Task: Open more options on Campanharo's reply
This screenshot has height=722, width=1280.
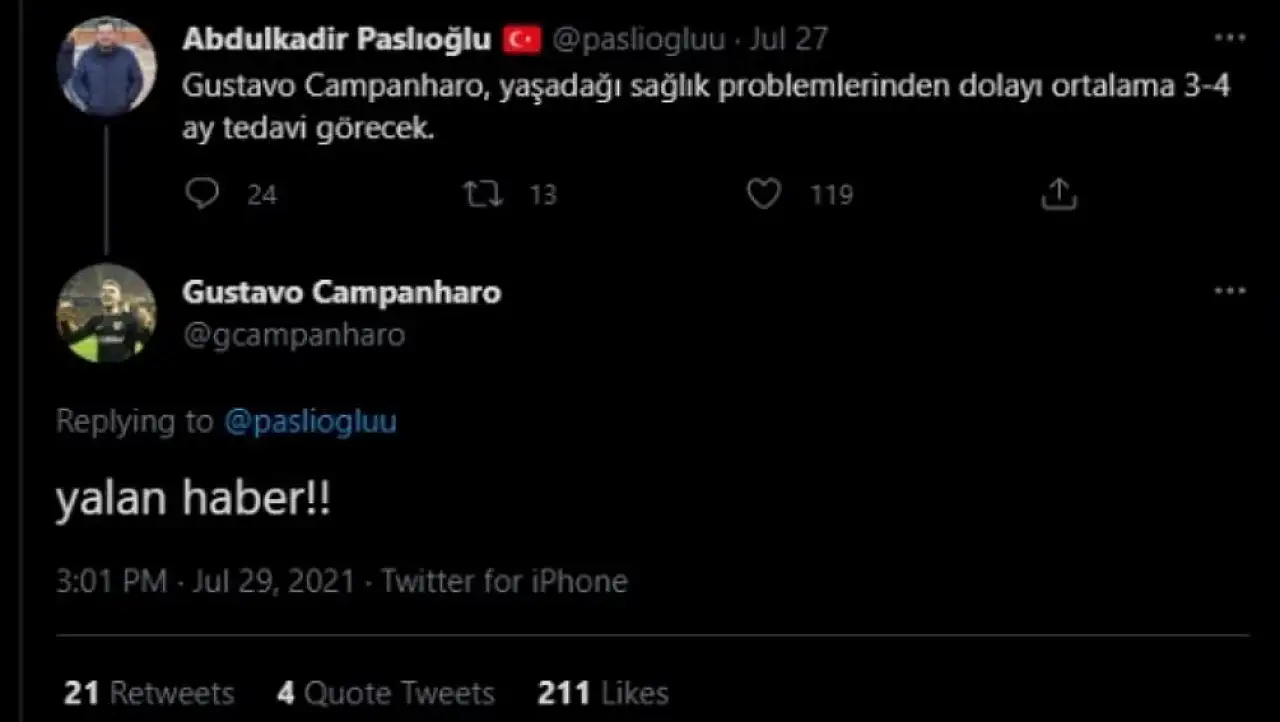Action: [x=1229, y=291]
